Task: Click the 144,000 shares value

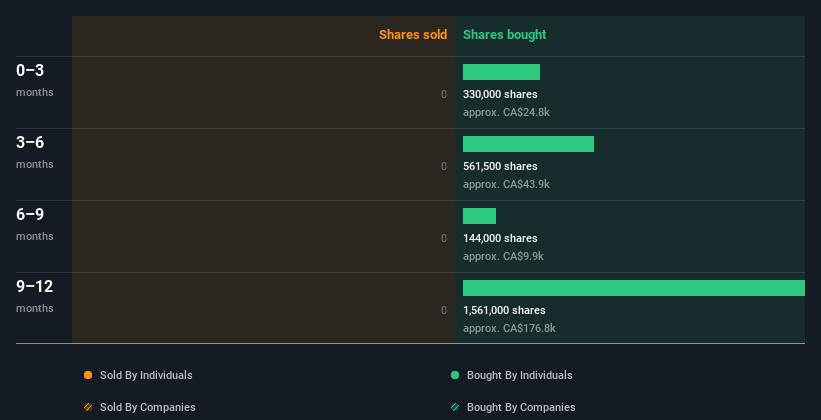Action: (500, 238)
